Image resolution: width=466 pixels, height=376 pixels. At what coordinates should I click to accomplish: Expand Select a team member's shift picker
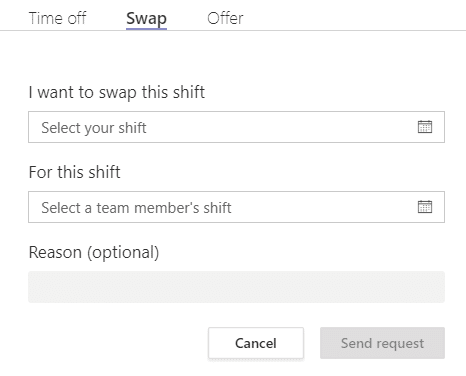coord(236,207)
